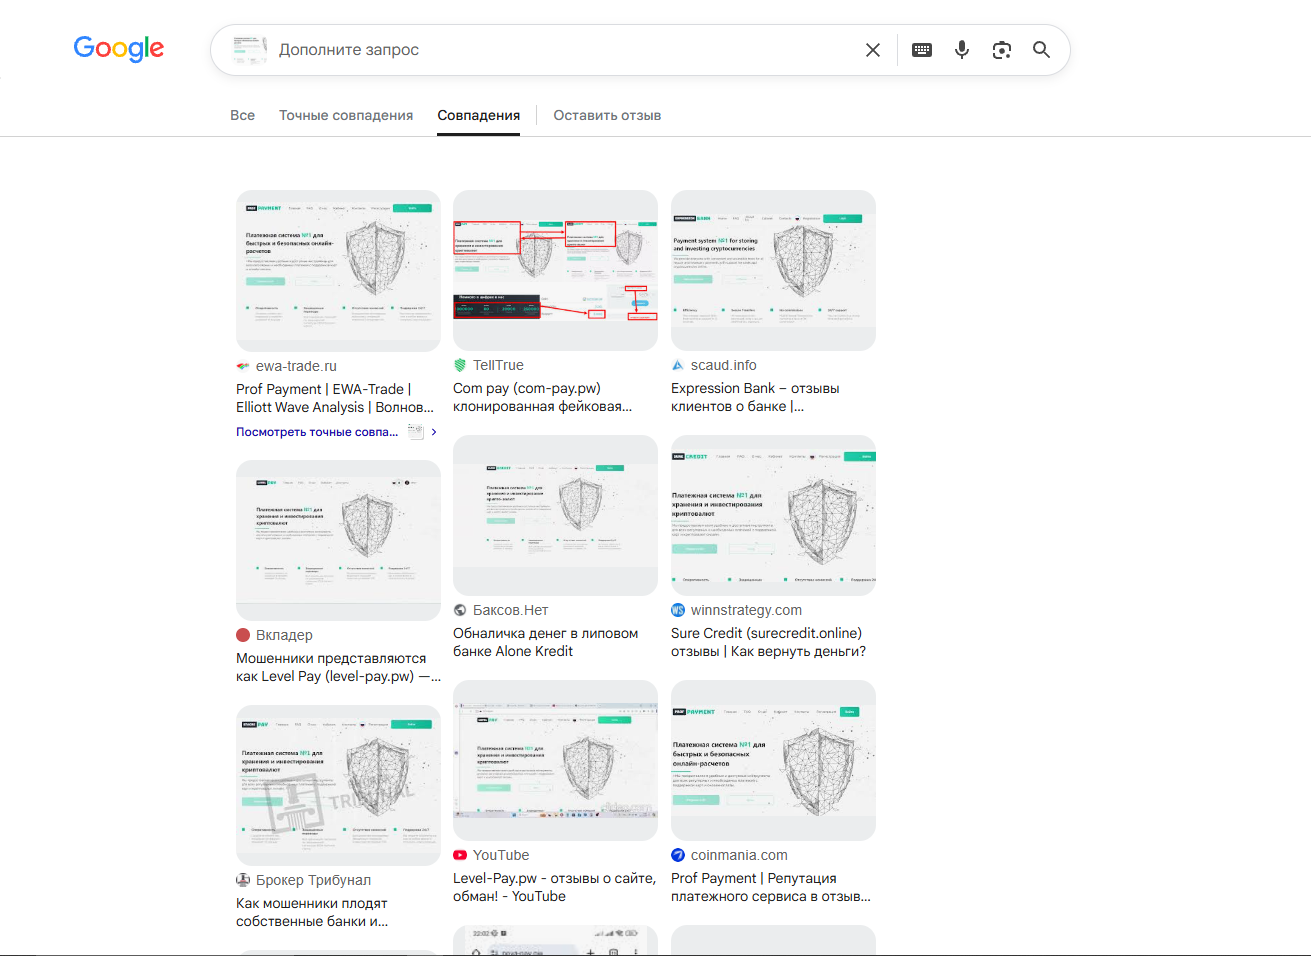Viewport: 1311px width, 956px height.
Task: Open 'Prof Payment | EWA-Trade' result title
Action: pyautogui.click(x=335, y=398)
